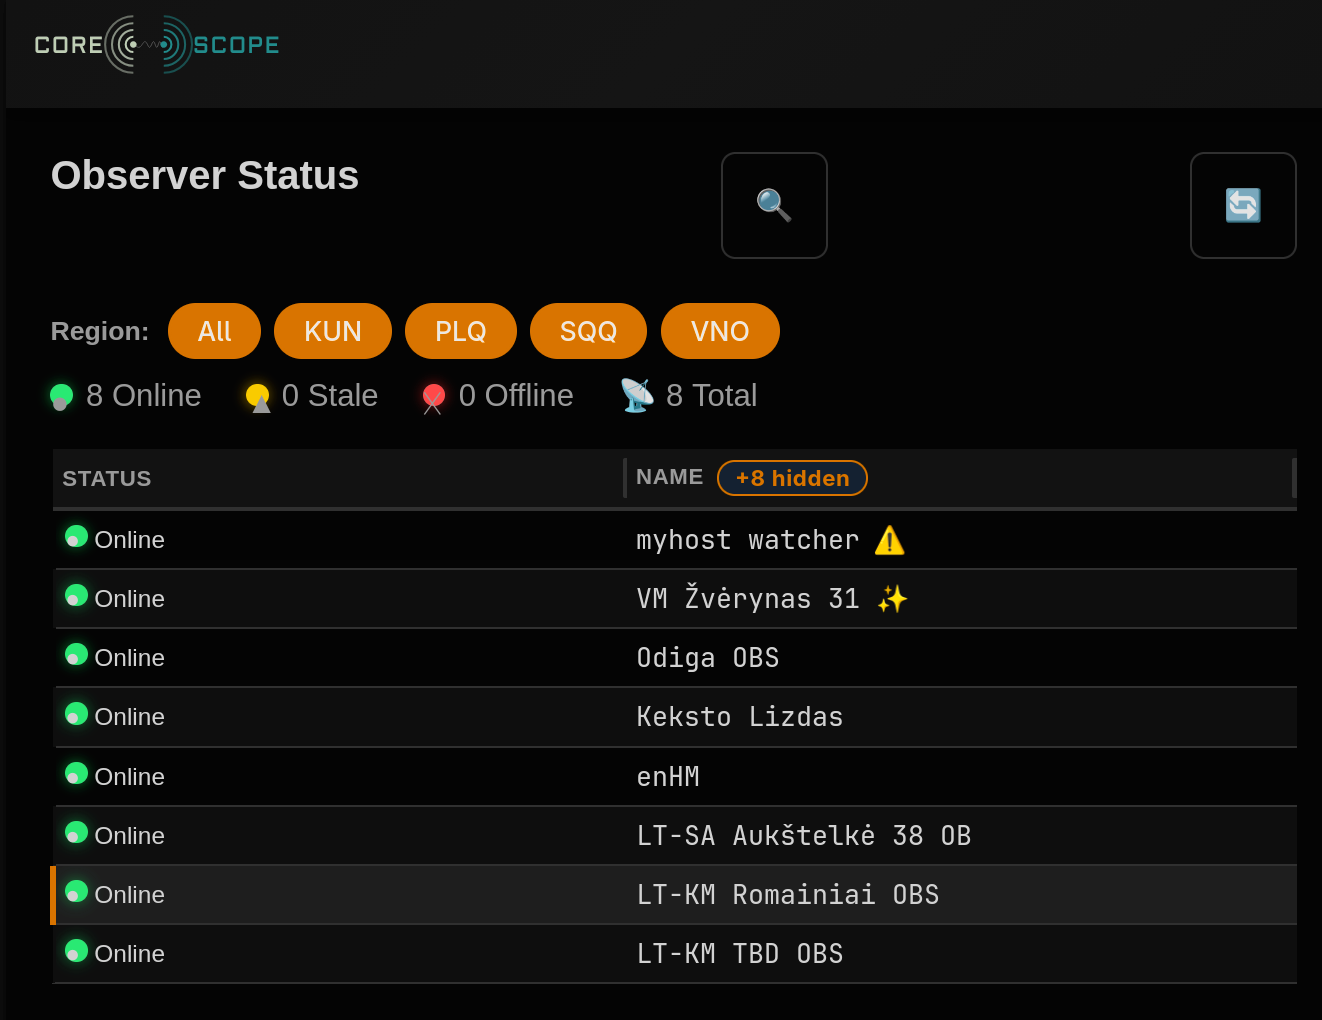
Task: Open the Odiga OBS observer name
Action: (708, 658)
